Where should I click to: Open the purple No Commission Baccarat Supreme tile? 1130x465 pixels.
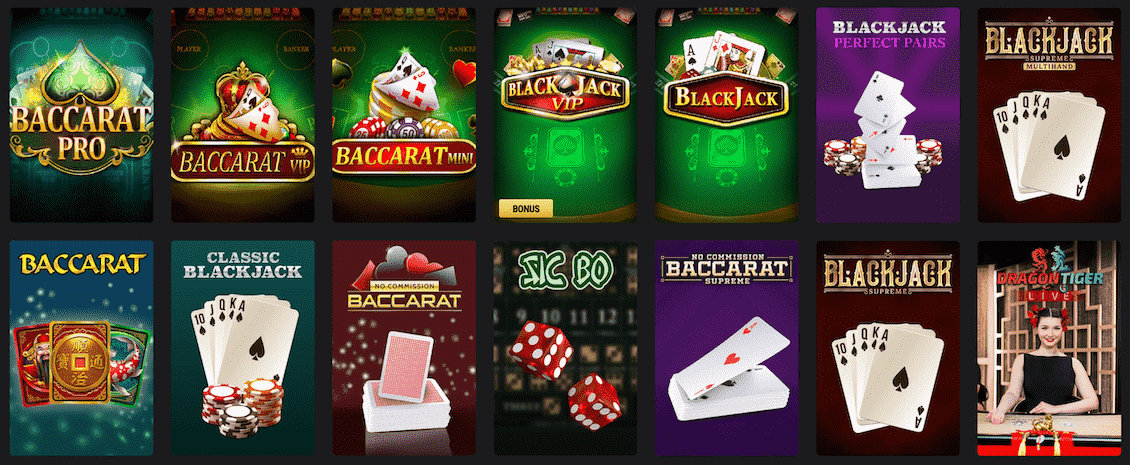click(x=726, y=347)
